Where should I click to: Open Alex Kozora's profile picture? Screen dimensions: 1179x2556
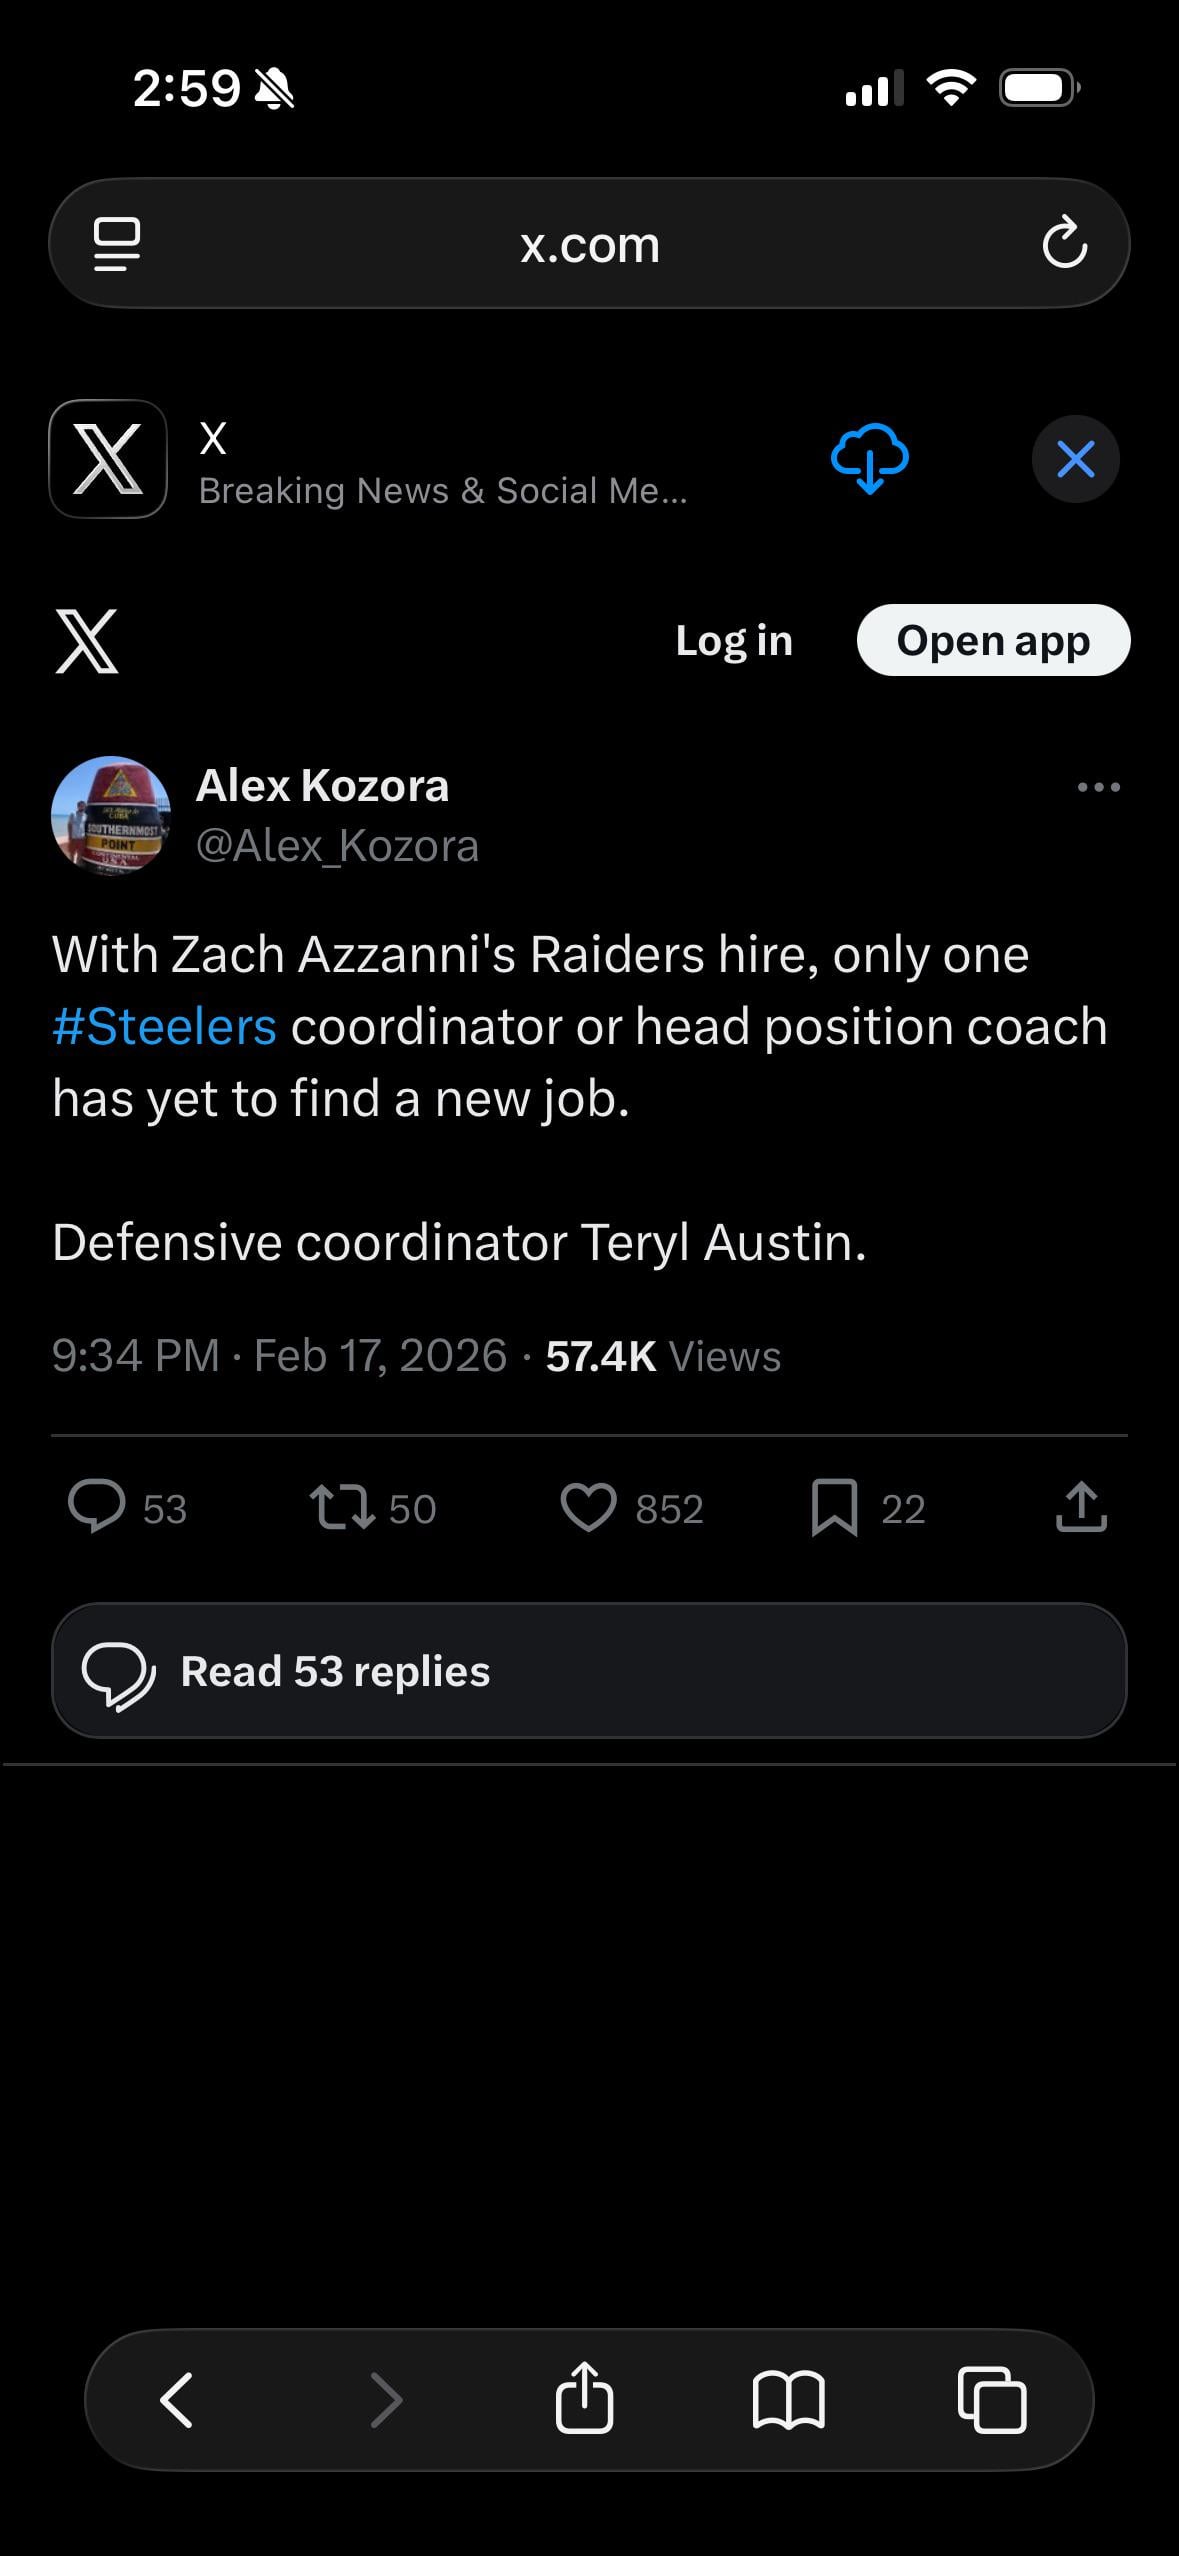(x=111, y=816)
